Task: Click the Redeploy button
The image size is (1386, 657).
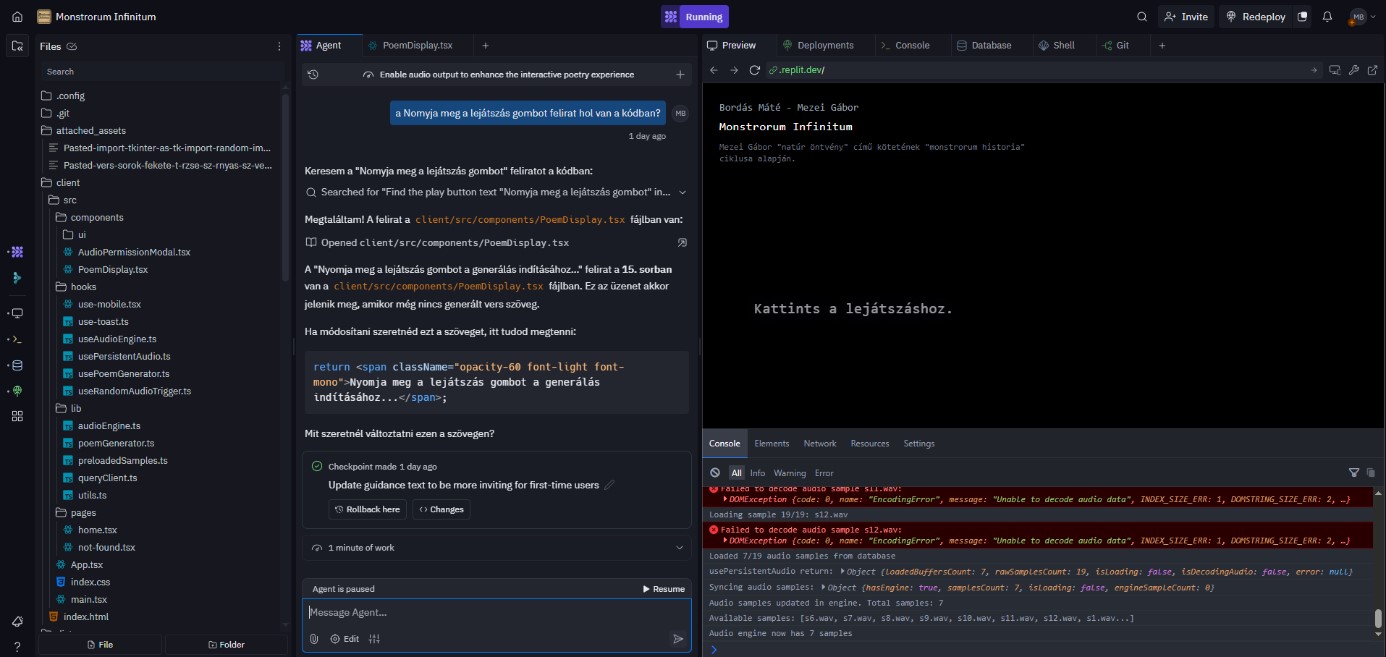Action: coord(1256,17)
